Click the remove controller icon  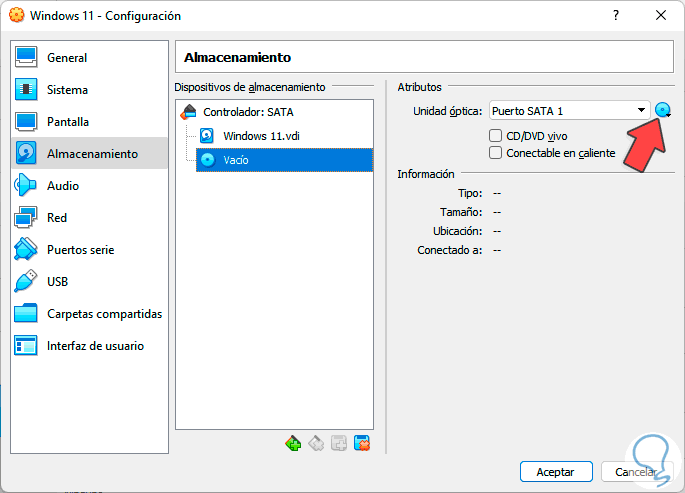[x=316, y=444]
